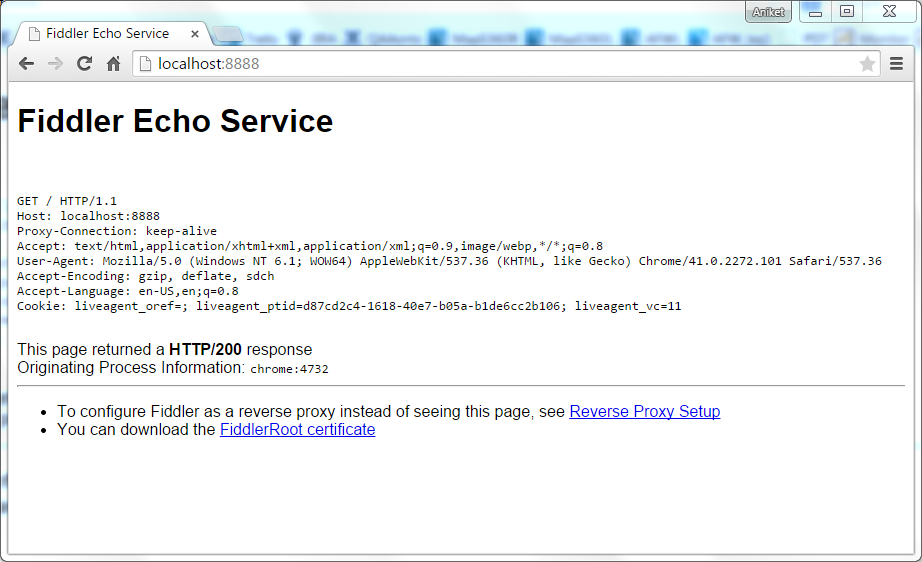Click 'Accept-Encoding: gzip, deflate, sdch' line
922x562 pixels.
[x=145, y=276]
